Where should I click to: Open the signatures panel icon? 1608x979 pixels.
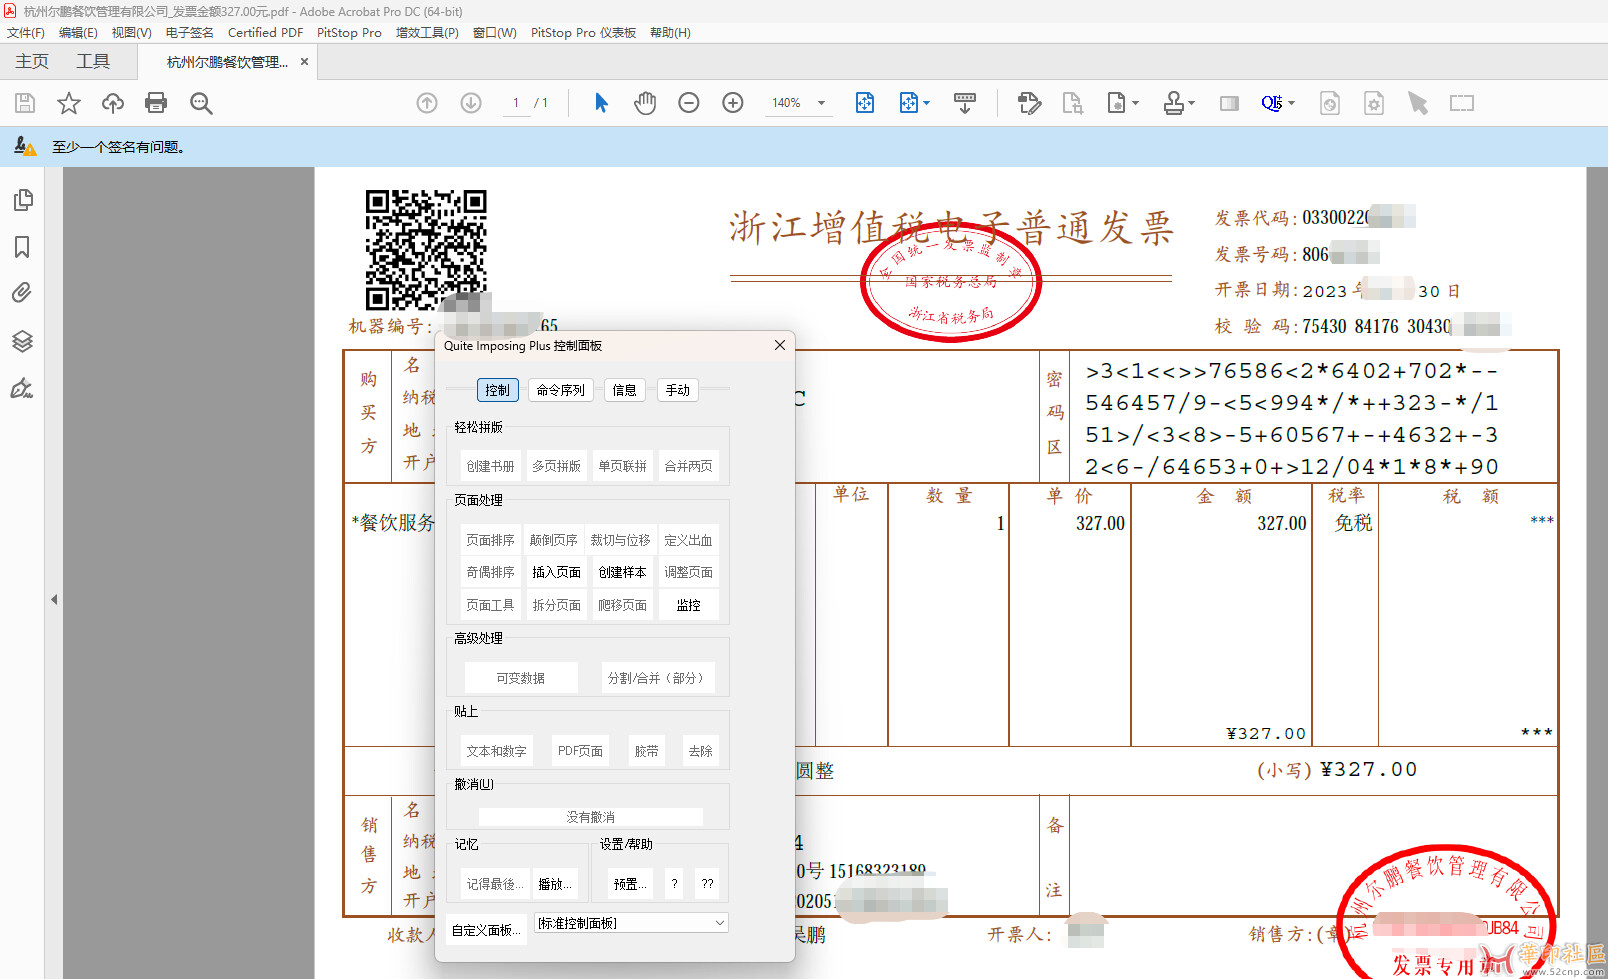(x=22, y=388)
